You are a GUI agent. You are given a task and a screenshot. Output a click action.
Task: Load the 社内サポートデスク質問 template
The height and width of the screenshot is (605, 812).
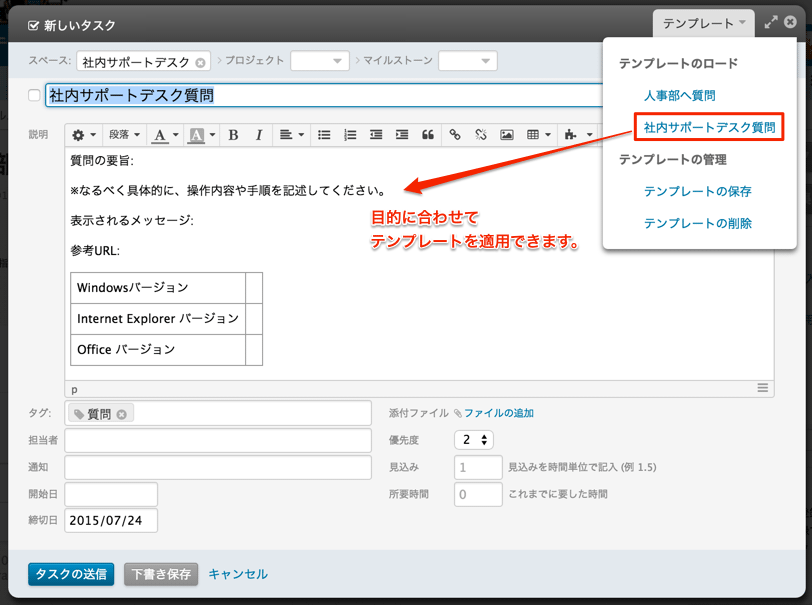click(x=709, y=127)
